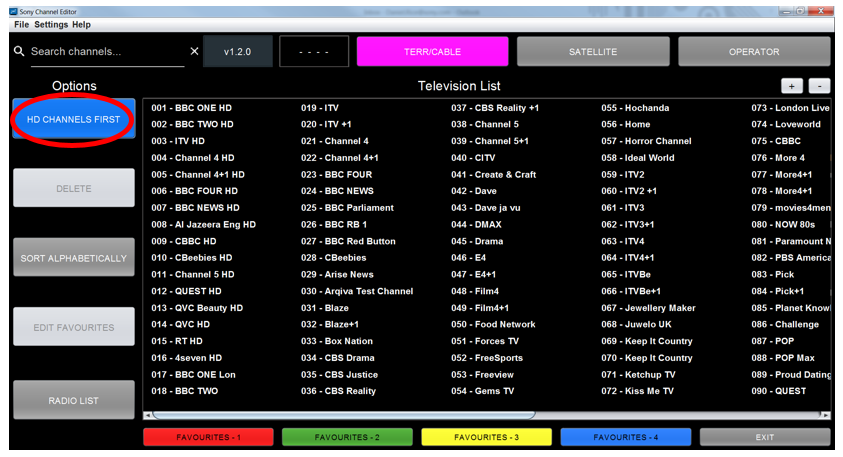Switch to the OPERATOR tab
The height and width of the screenshot is (457, 843).
(754, 52)
